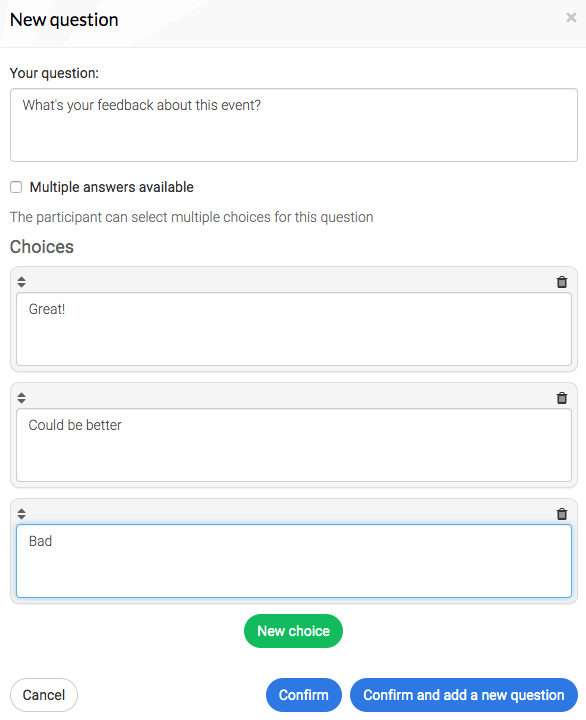
Task: Add a New choice
Action: (293, 631)
